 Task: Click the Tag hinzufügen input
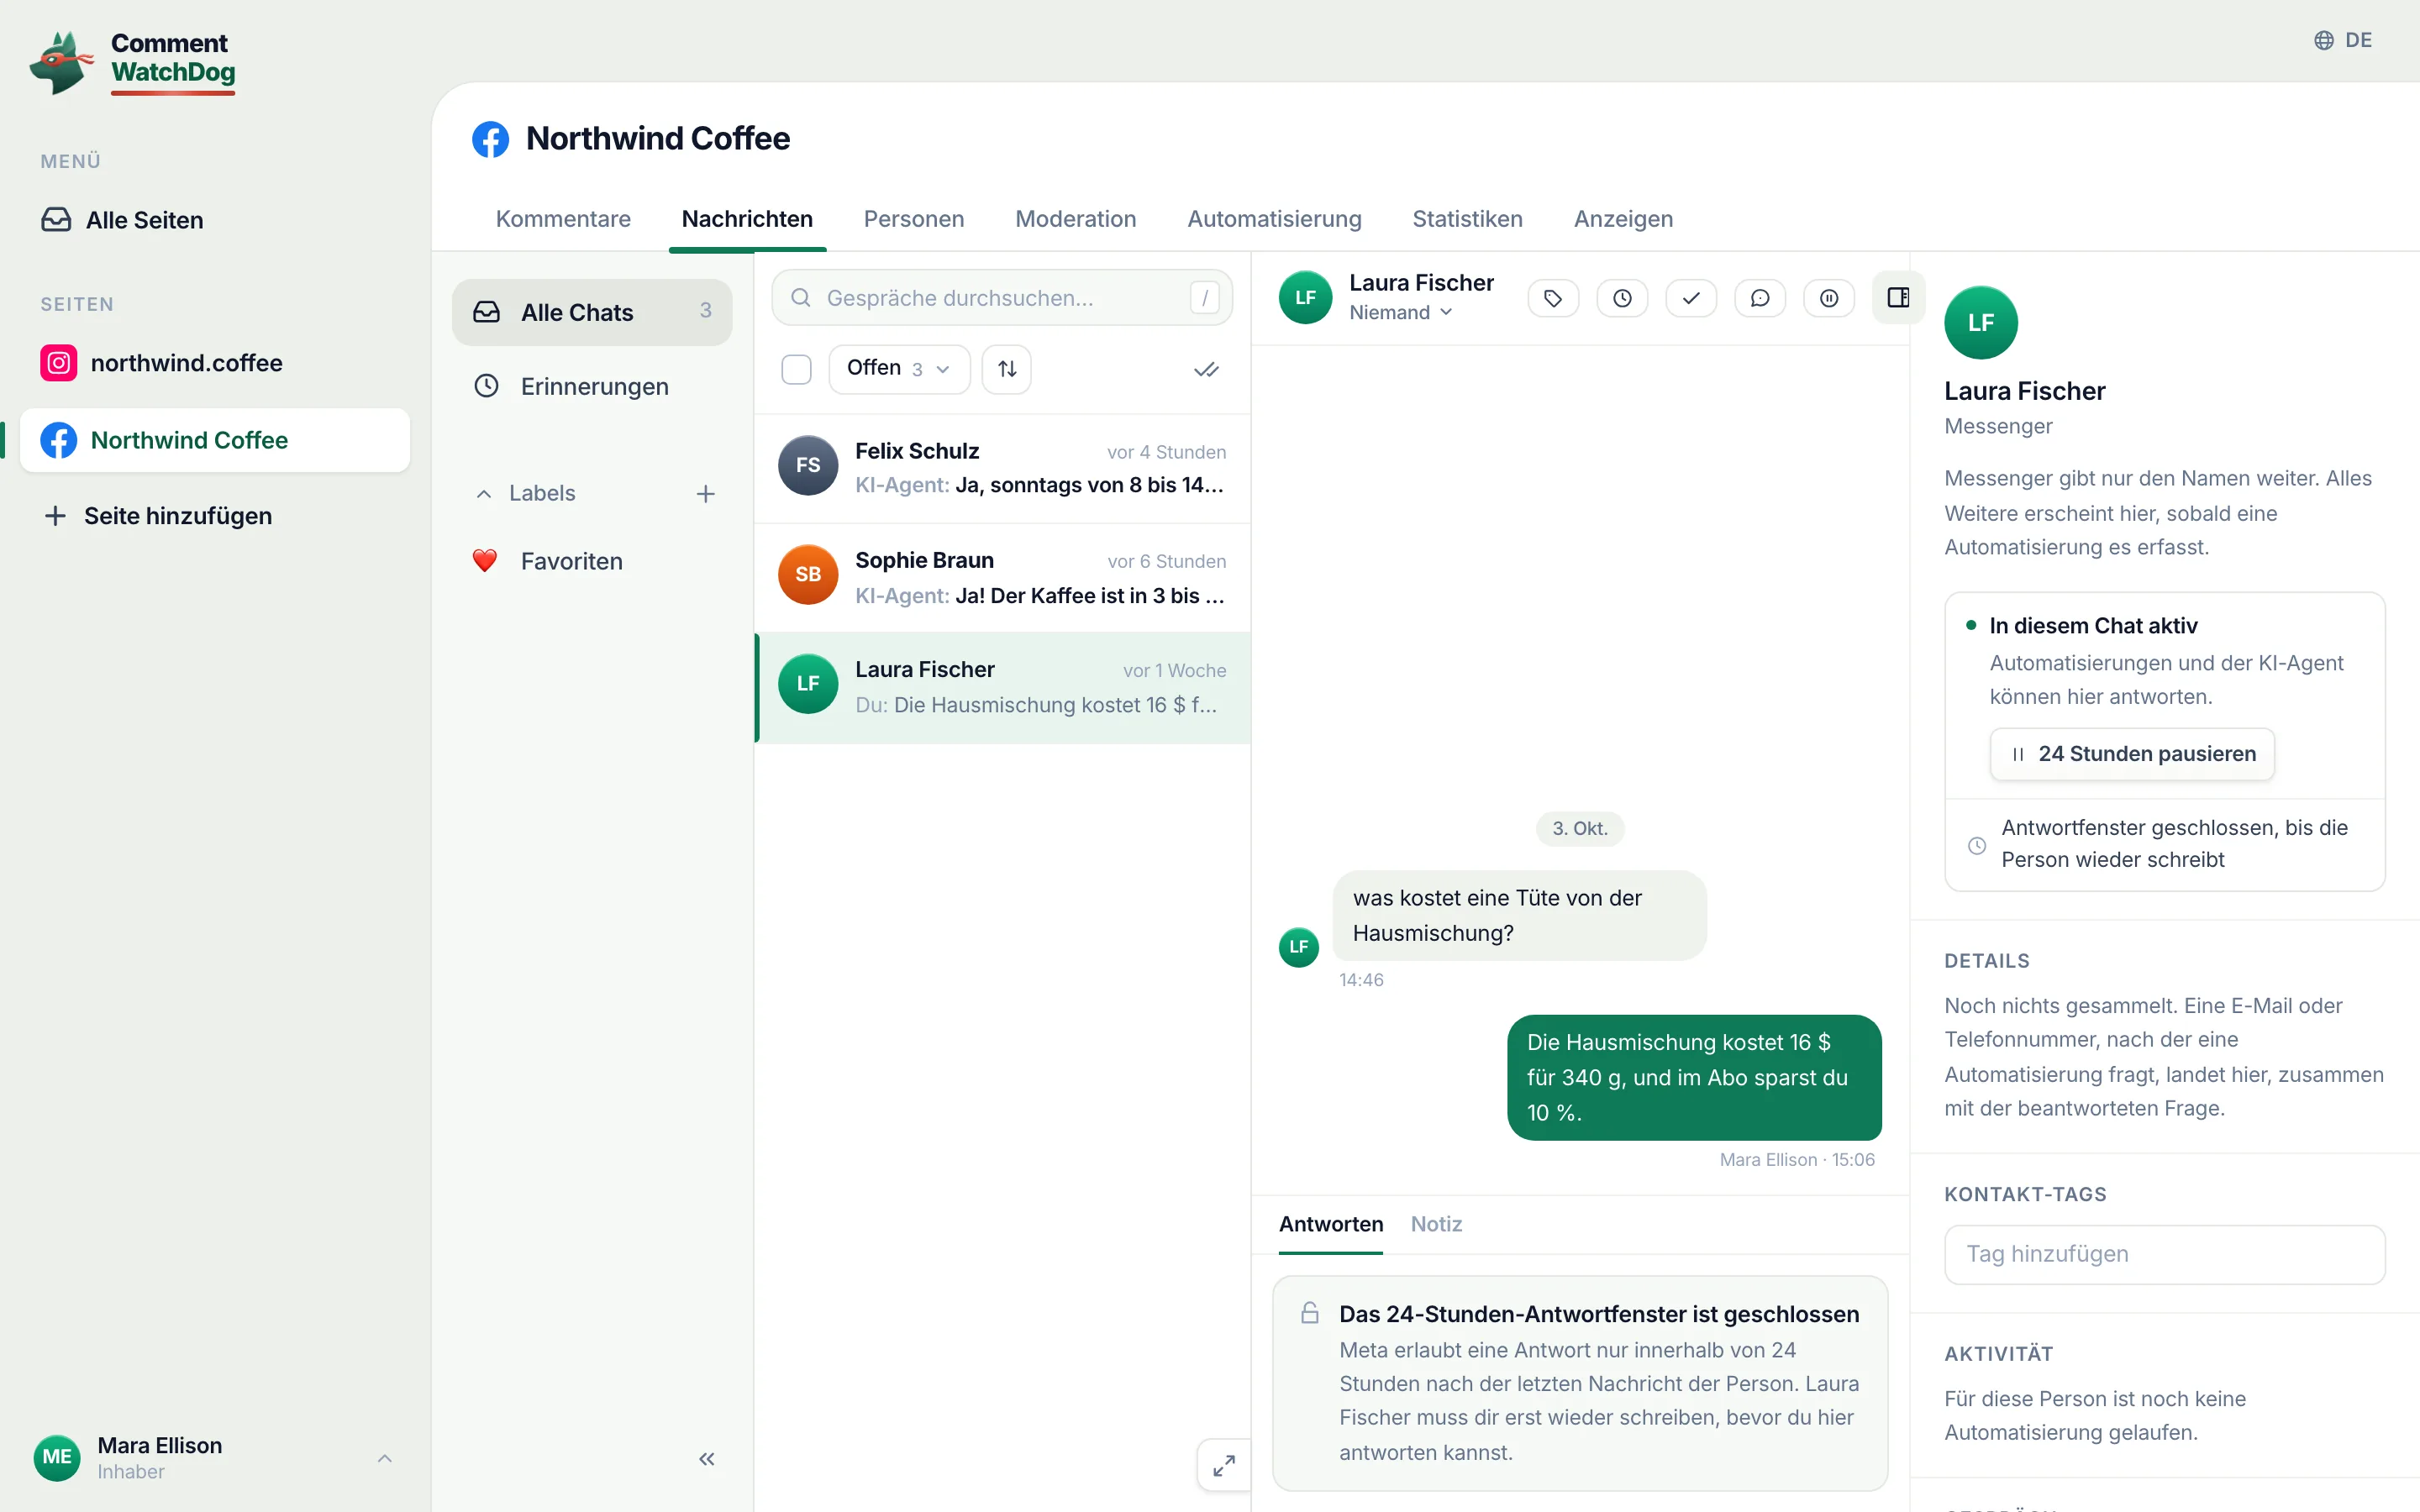[2165, 1254]
